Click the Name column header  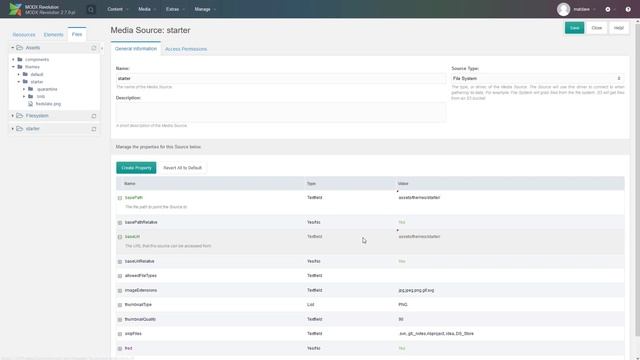tap(130, 184)
